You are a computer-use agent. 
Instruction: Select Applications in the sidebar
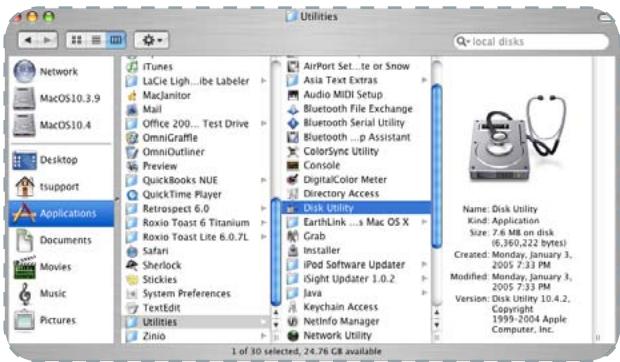click(x=61, y=213)
